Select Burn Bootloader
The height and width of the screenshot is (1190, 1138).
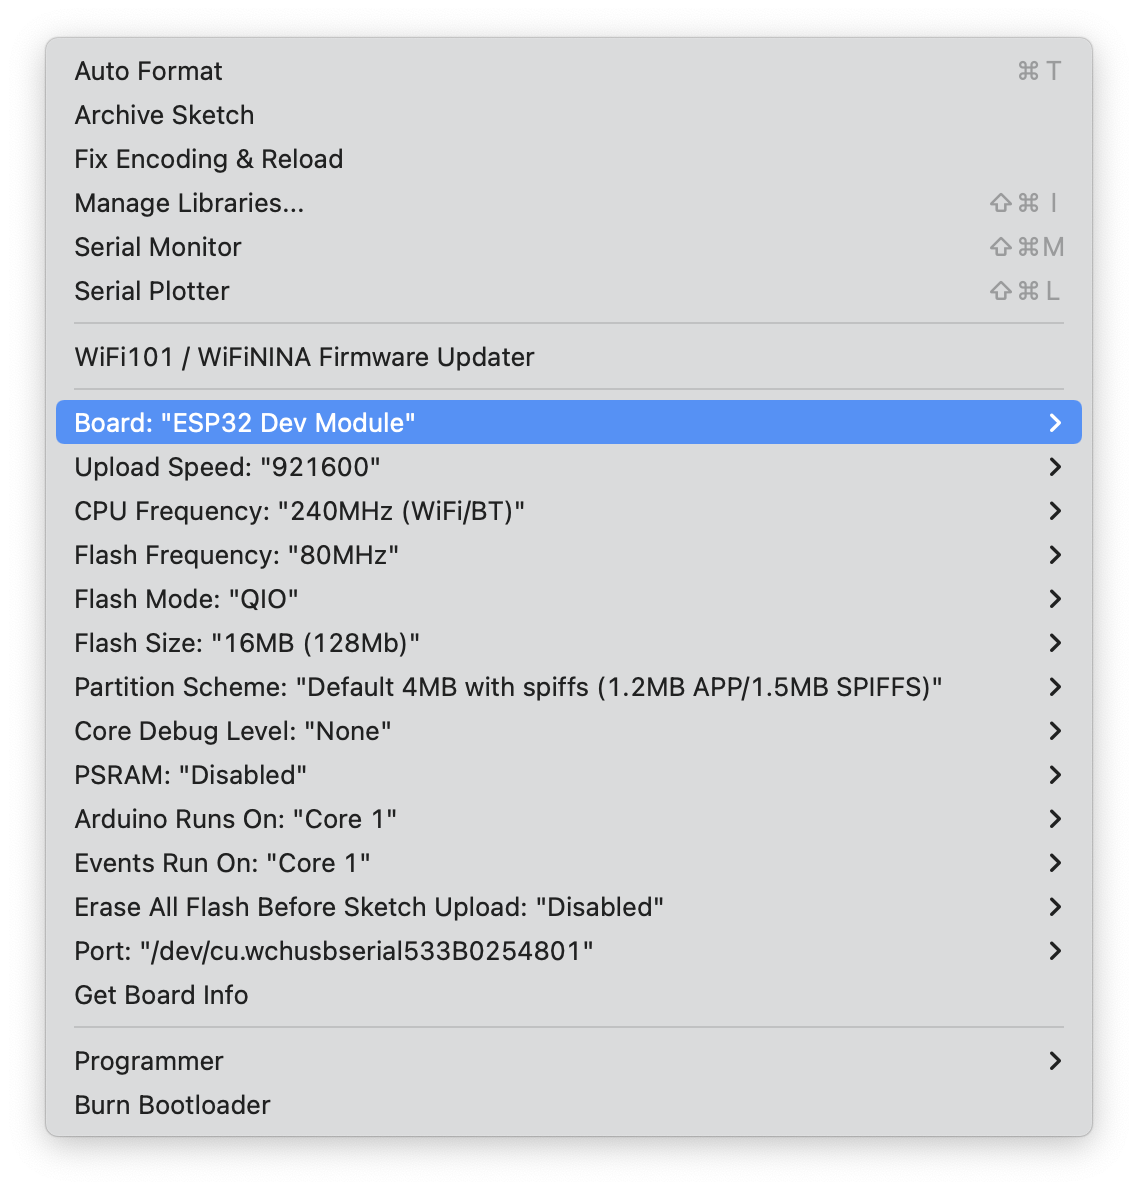coord(173,1105)
